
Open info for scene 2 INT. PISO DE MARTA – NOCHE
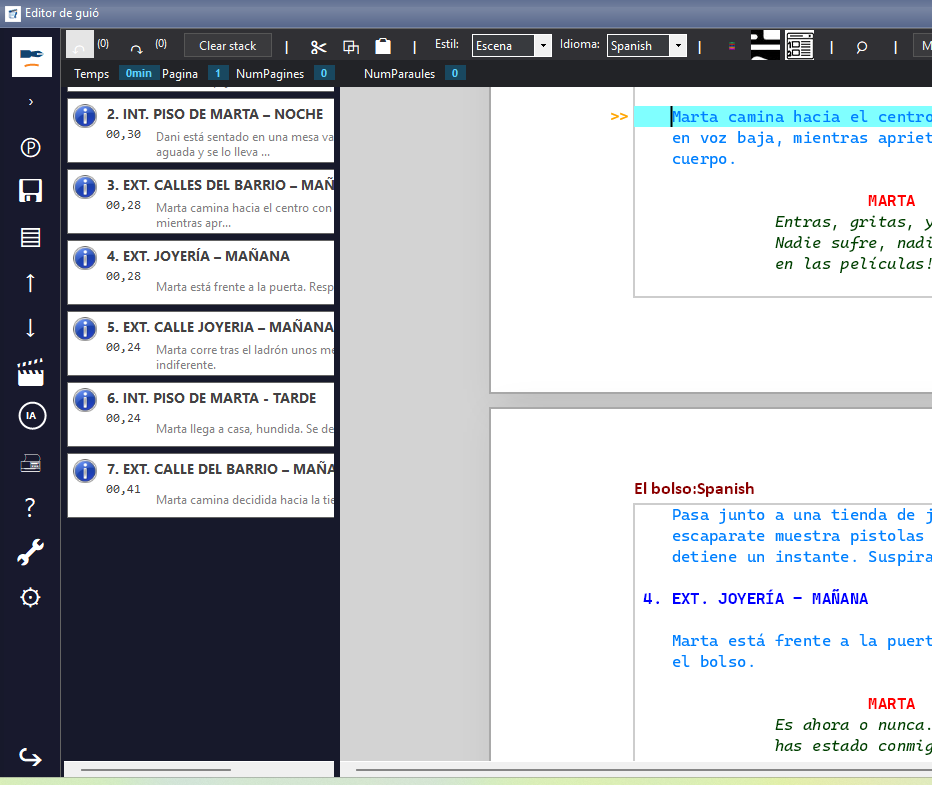pos(85,116)
